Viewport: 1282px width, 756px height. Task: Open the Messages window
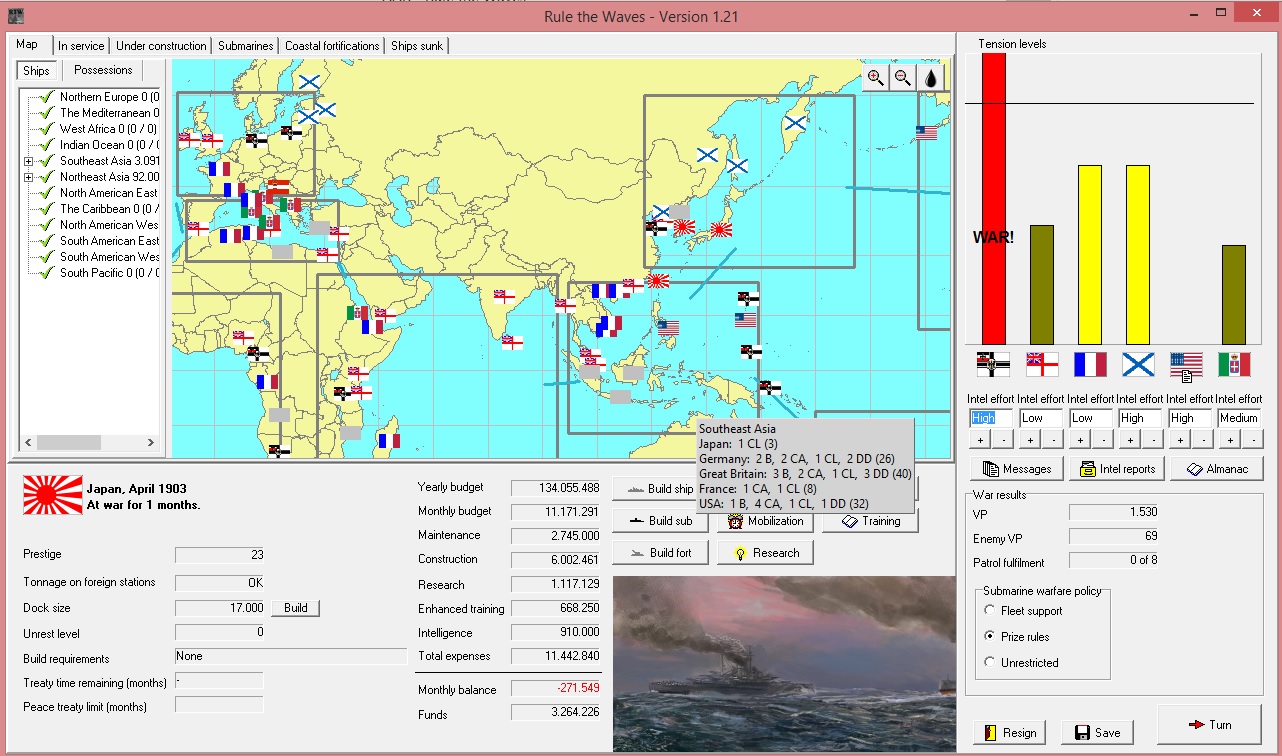pyautogui.click(x=1017, y=469)
